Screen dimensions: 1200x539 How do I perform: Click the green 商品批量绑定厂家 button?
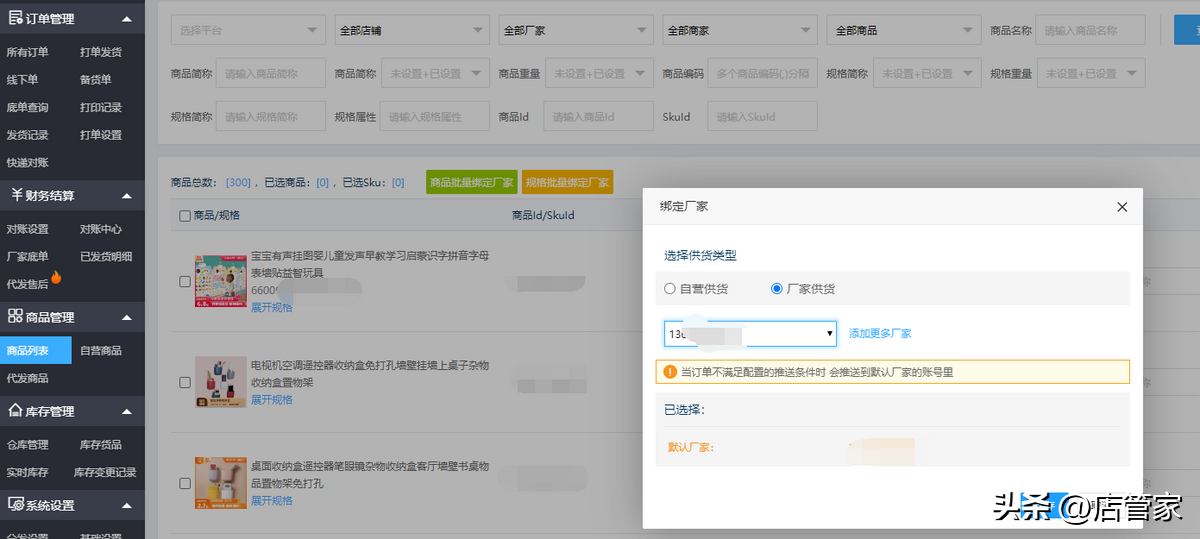[471, 182]
